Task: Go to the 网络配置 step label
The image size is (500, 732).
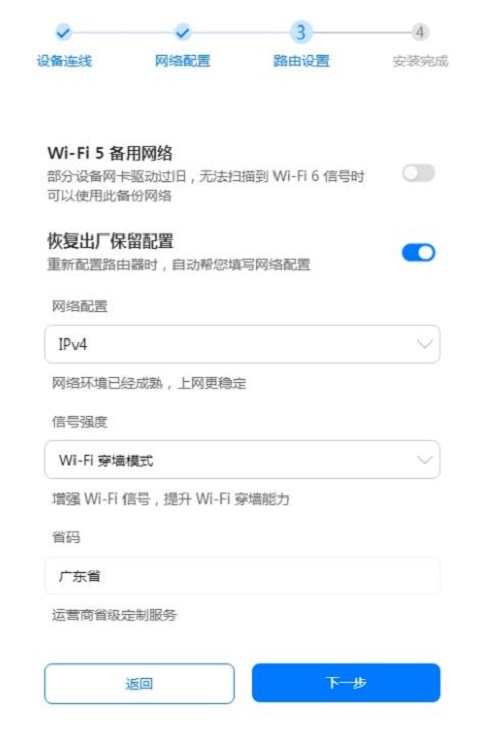Action: point(183,61)
